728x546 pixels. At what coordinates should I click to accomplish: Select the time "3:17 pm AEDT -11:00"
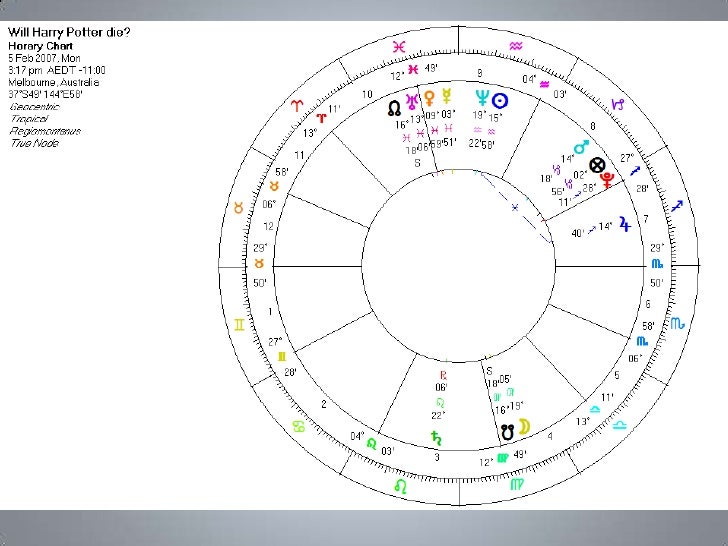pyautogui.click(x=57, y=70)
